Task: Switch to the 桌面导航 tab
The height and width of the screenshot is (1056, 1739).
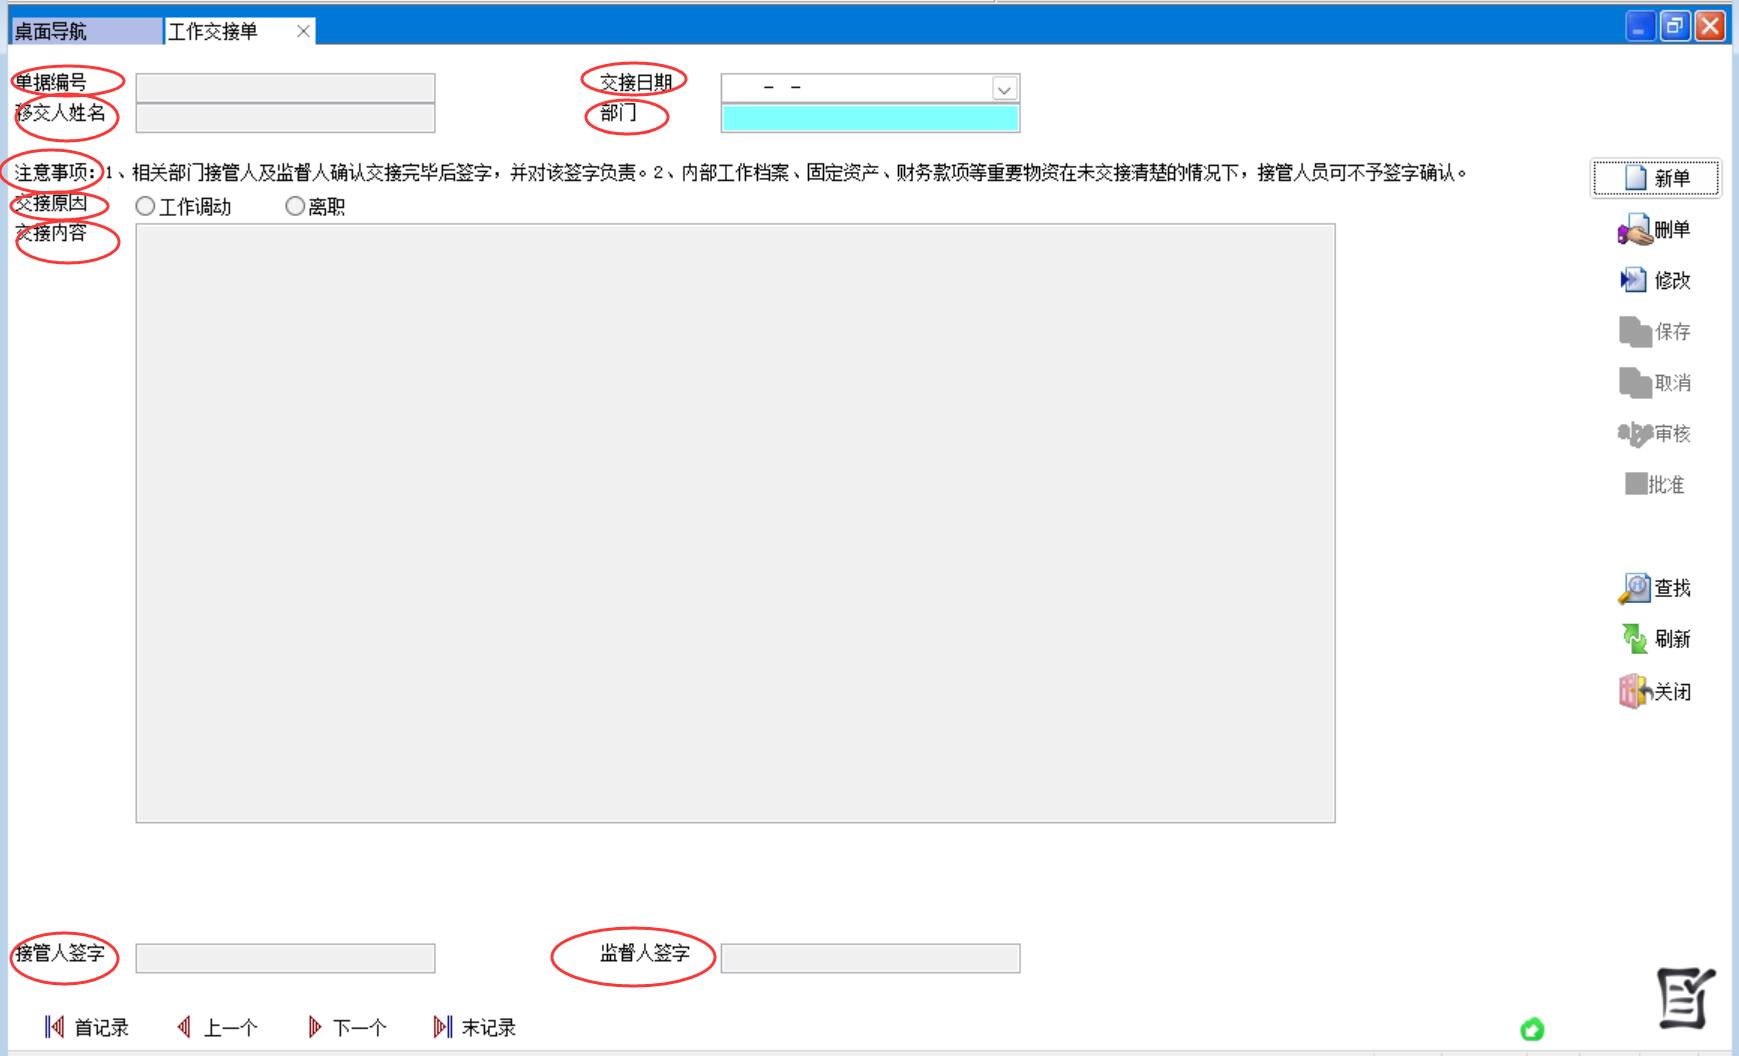Action: point(85,31)
